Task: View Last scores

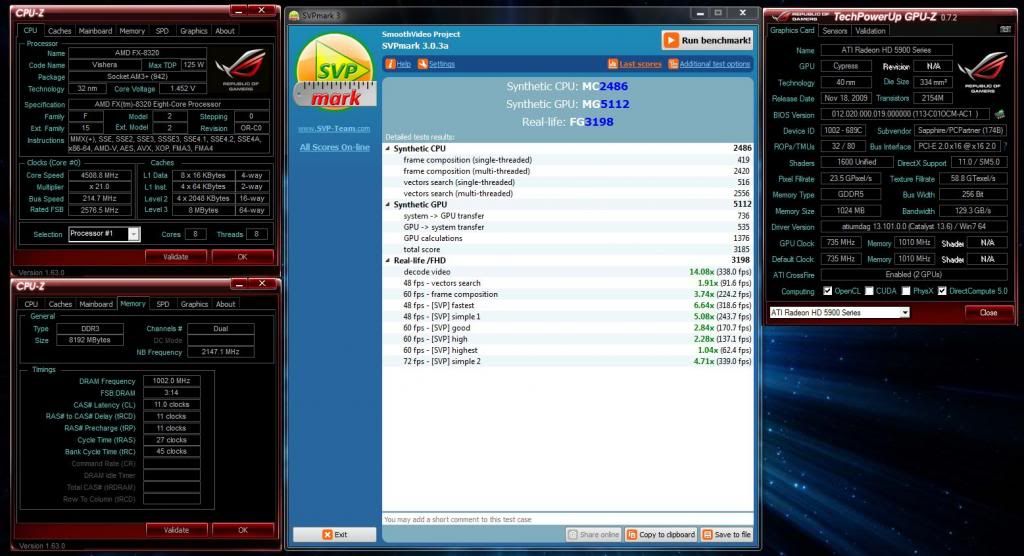Action: click(640, 64)
